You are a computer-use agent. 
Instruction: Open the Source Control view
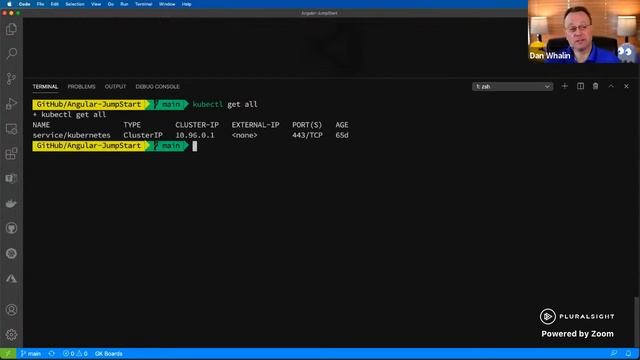click(x=11, y=78)
